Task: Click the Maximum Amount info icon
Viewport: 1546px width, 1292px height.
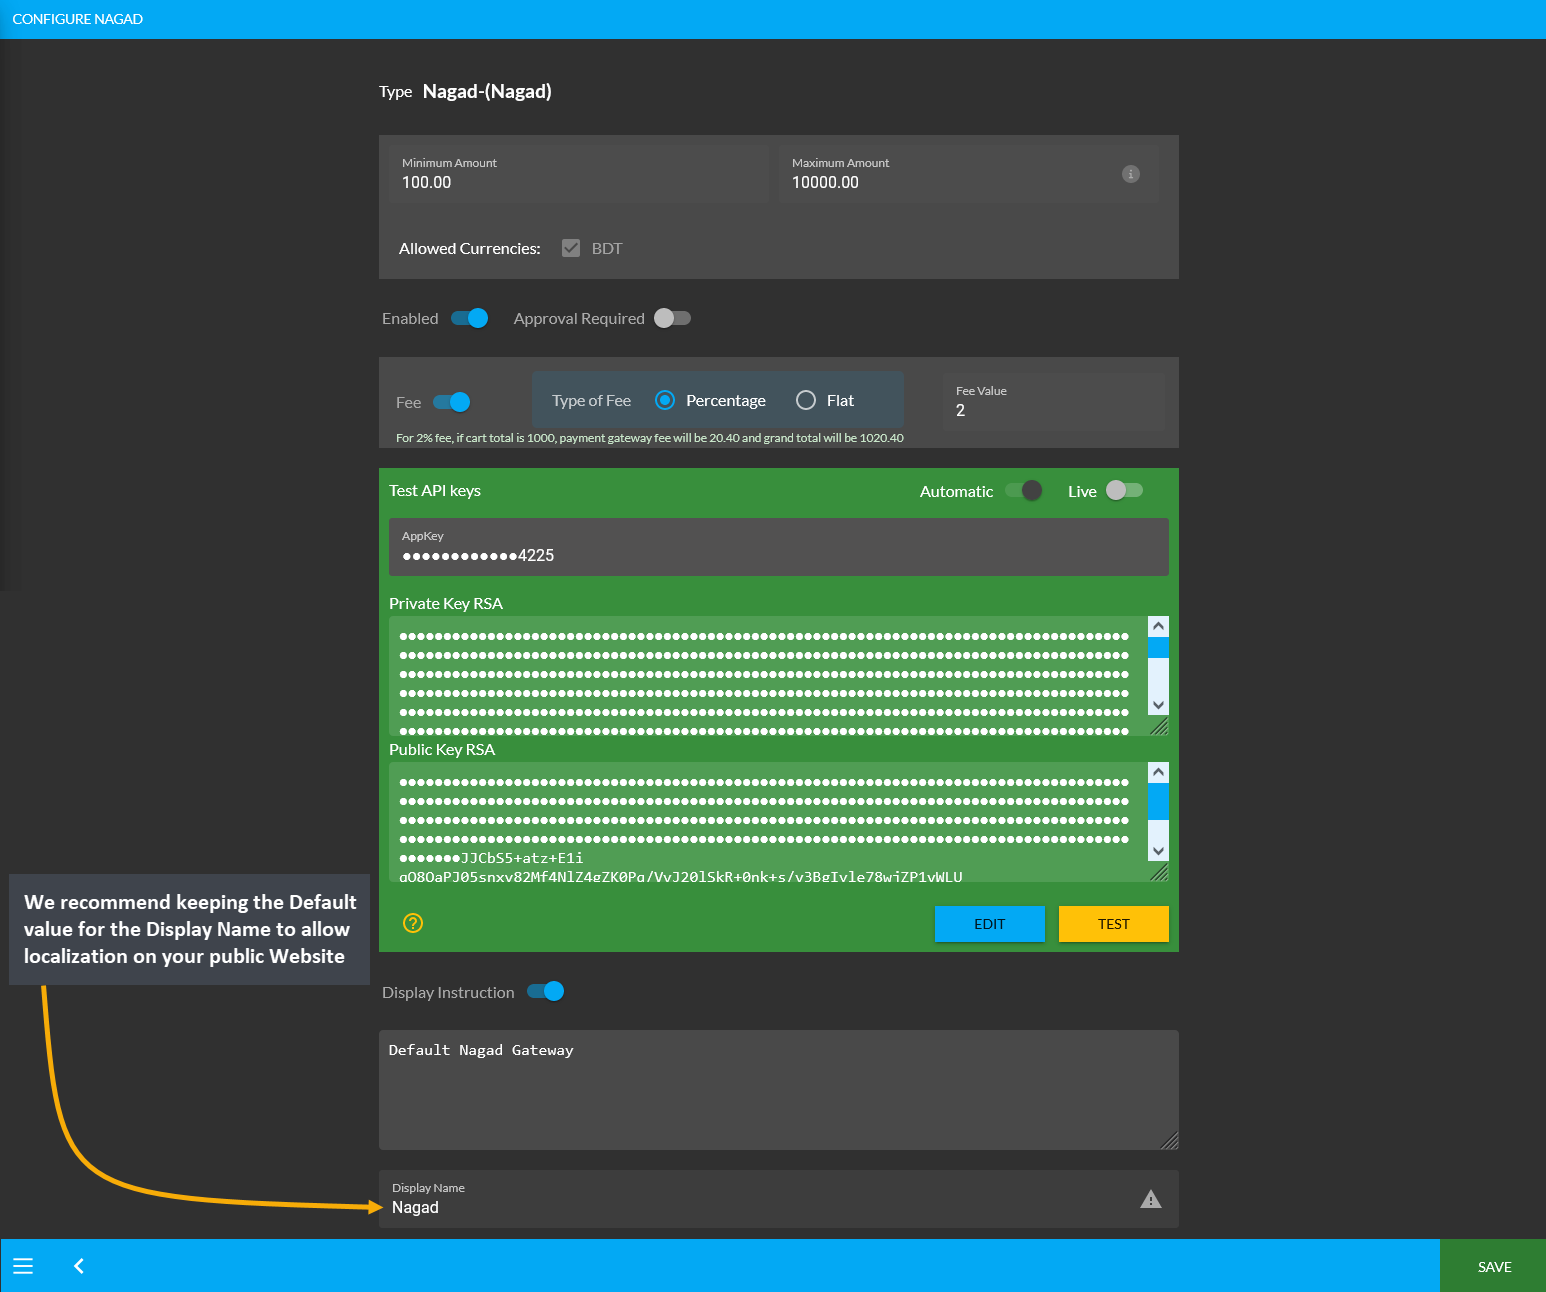Action: 1131,174
